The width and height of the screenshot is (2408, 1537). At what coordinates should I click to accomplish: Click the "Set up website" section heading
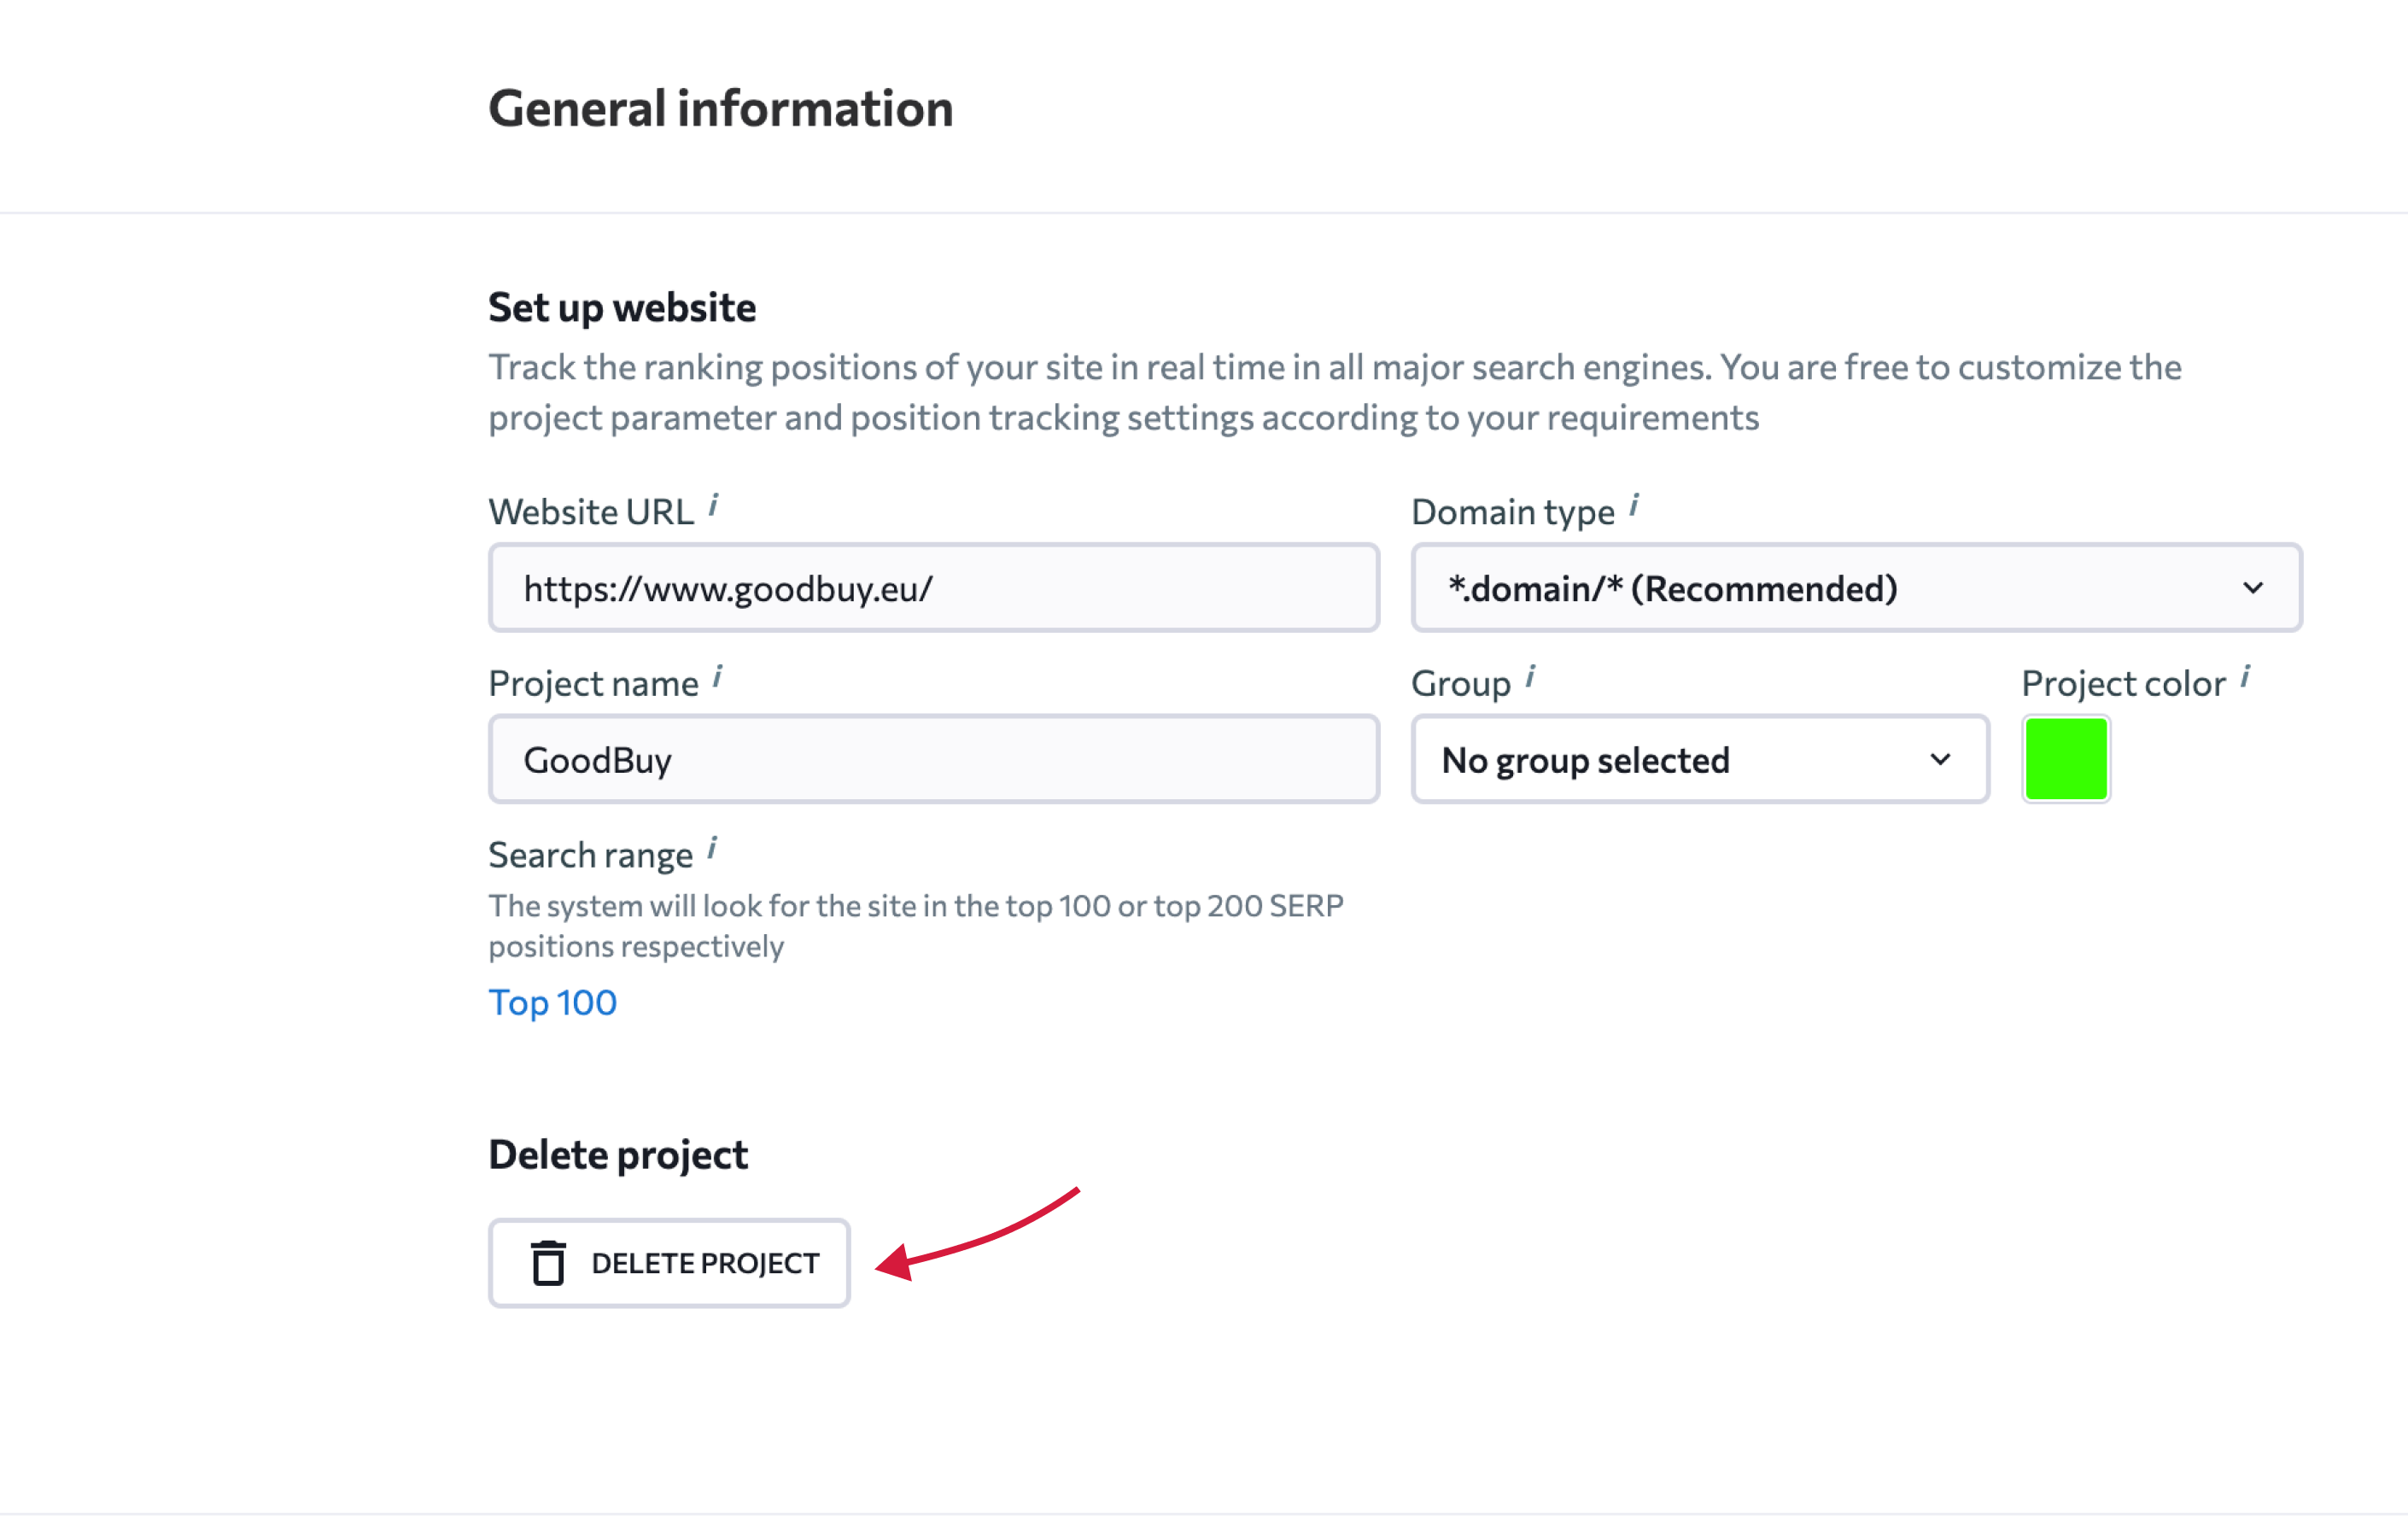(621, 307)
